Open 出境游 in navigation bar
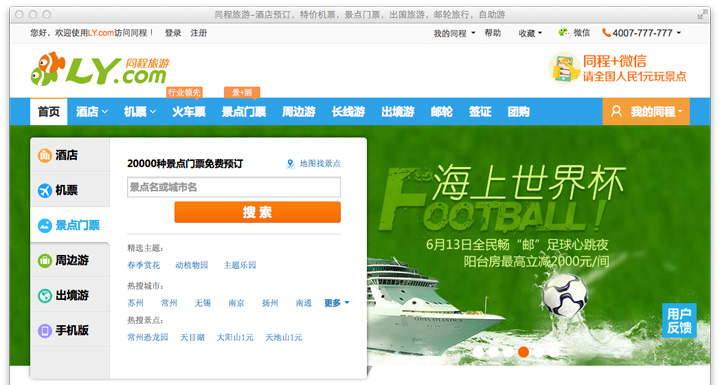The height and width of the screenshot is (385, 720). click(x=398, y=112)
